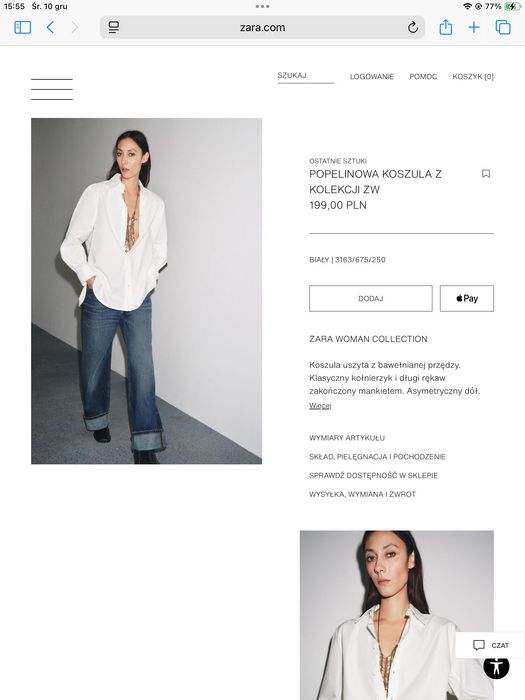Open Logowanie login page
The image size is (525, 700).
pos(371,77)
